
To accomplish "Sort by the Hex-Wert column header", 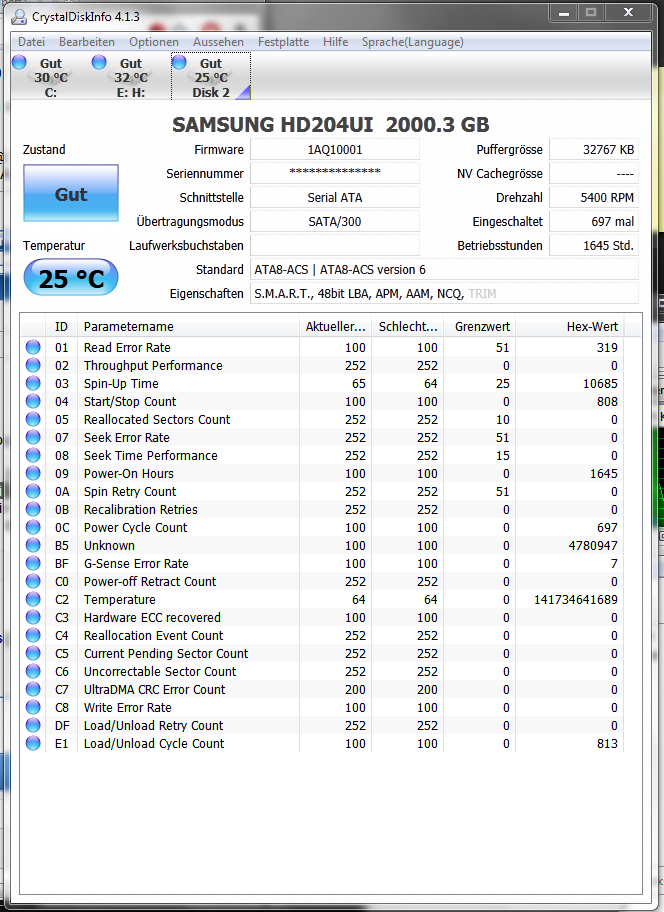I will point(570,327).
